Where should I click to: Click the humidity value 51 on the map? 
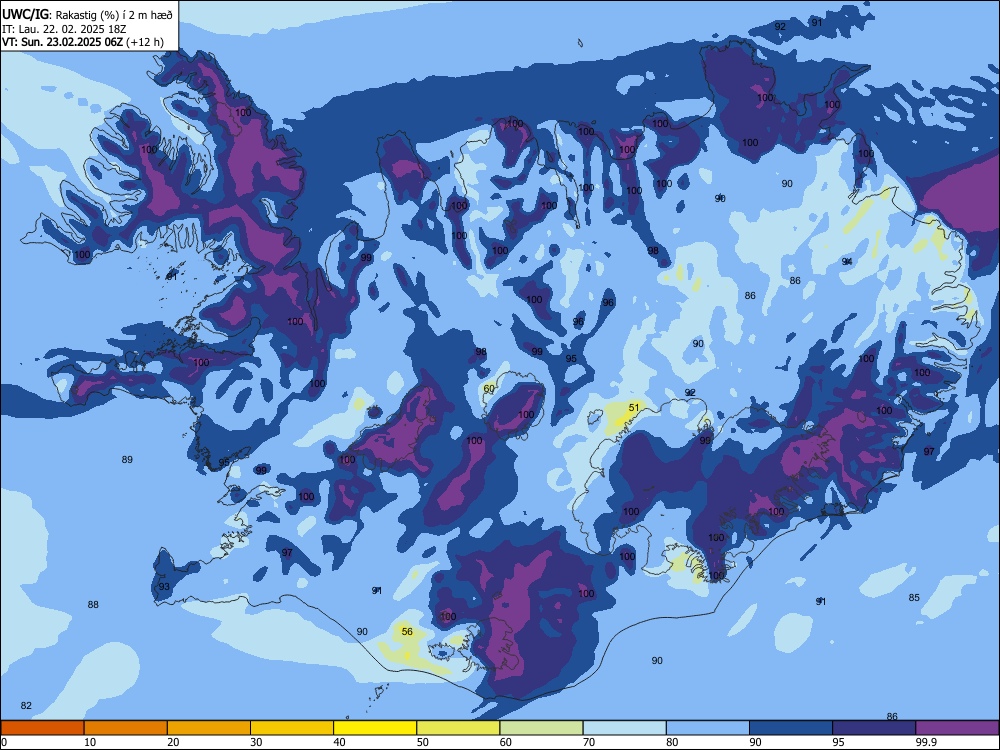click(x=634, y=407)
